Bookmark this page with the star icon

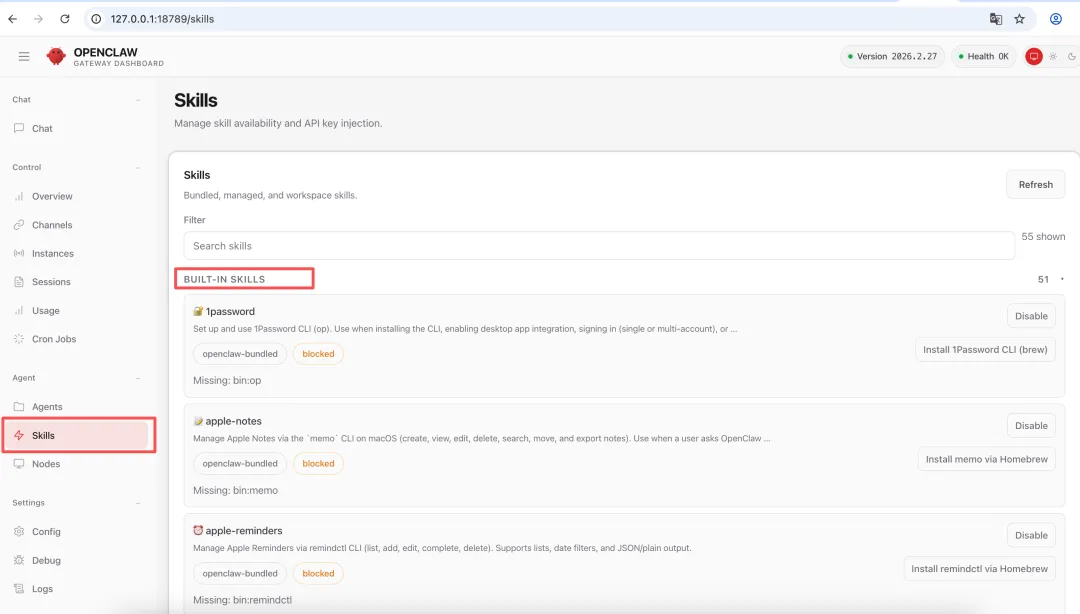[1020, 19]
